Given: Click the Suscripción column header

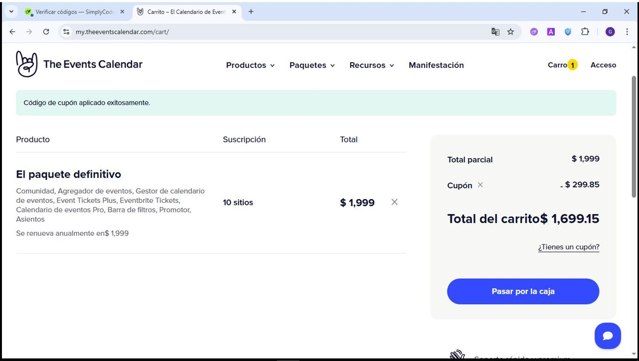Looking at the screenshot, I should tap(244, 139).
